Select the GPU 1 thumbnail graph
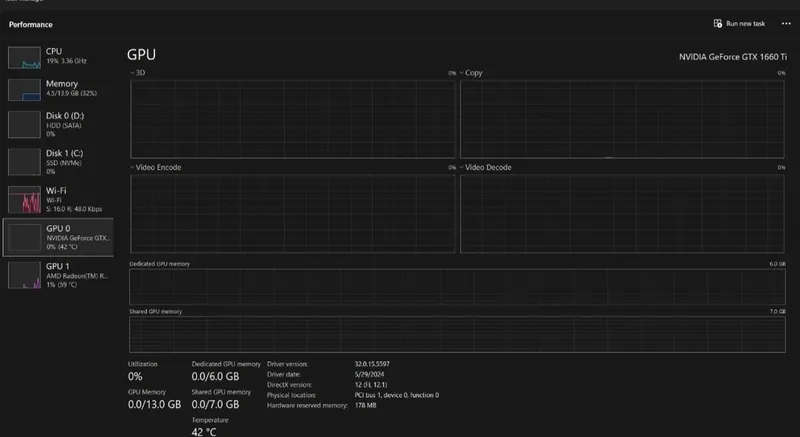The height and width of the screenshot is (437, 800). pos(24,275)
